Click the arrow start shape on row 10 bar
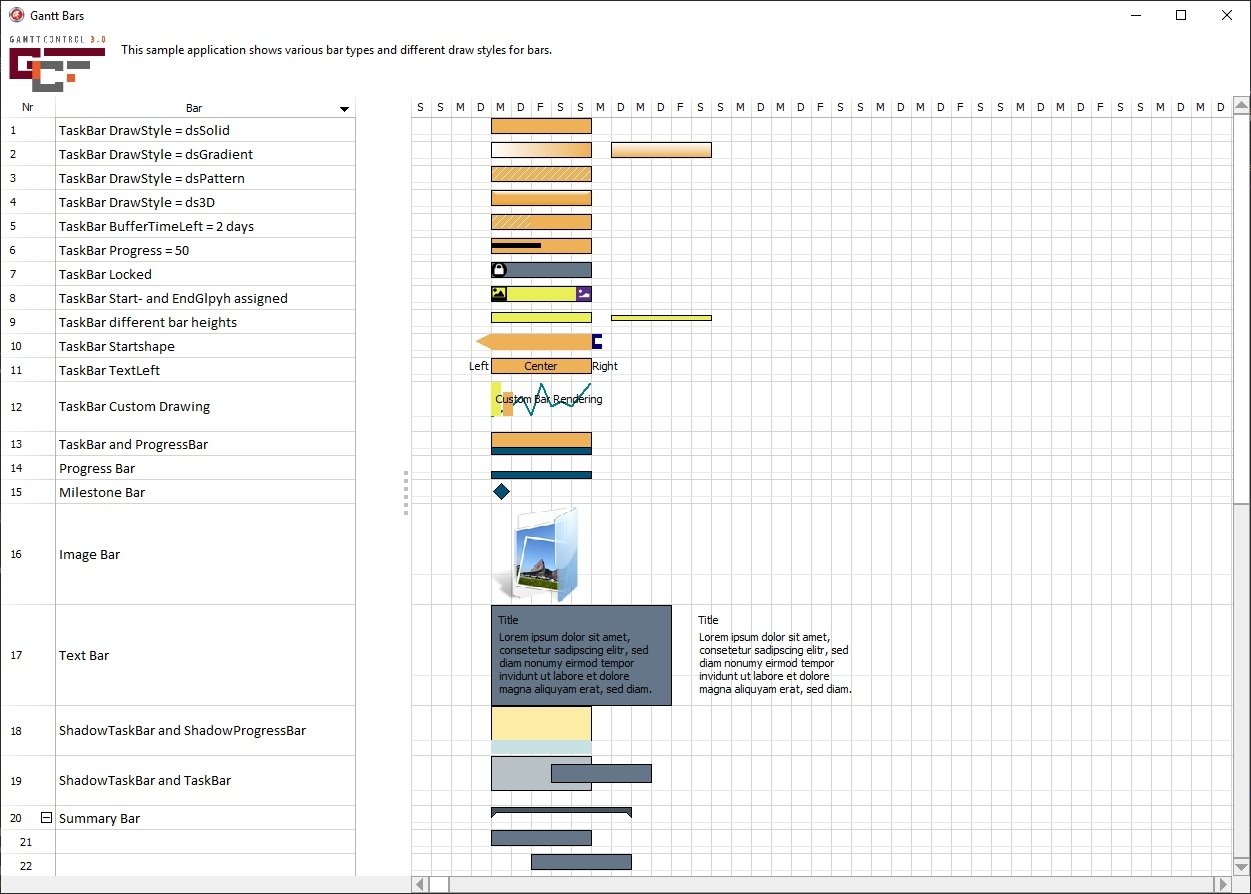This screenshot has height=894, width=1251. [x=483, y=342]
